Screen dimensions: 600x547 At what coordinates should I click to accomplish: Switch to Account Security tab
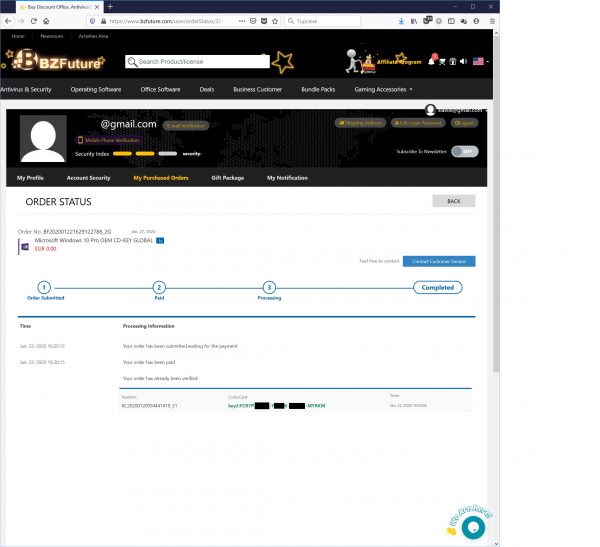pyautogui.click(x=88, y=178)
